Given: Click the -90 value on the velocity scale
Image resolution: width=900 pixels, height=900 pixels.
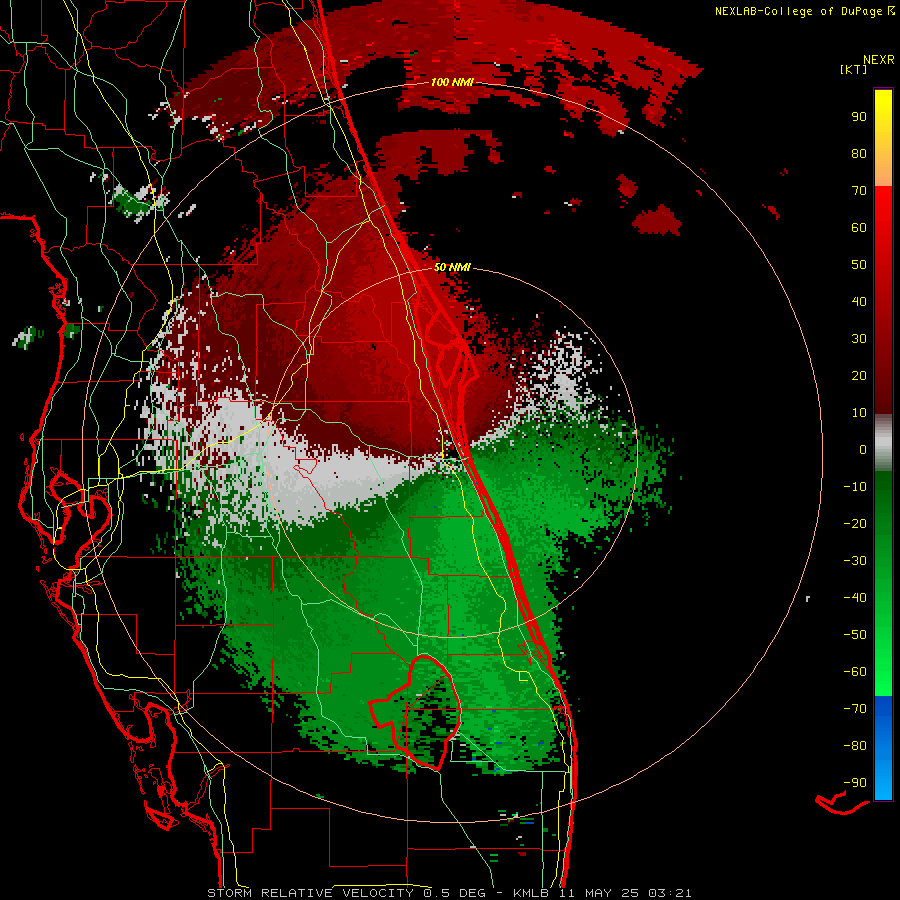Looking at the screenshot, I should click(855, 783).
